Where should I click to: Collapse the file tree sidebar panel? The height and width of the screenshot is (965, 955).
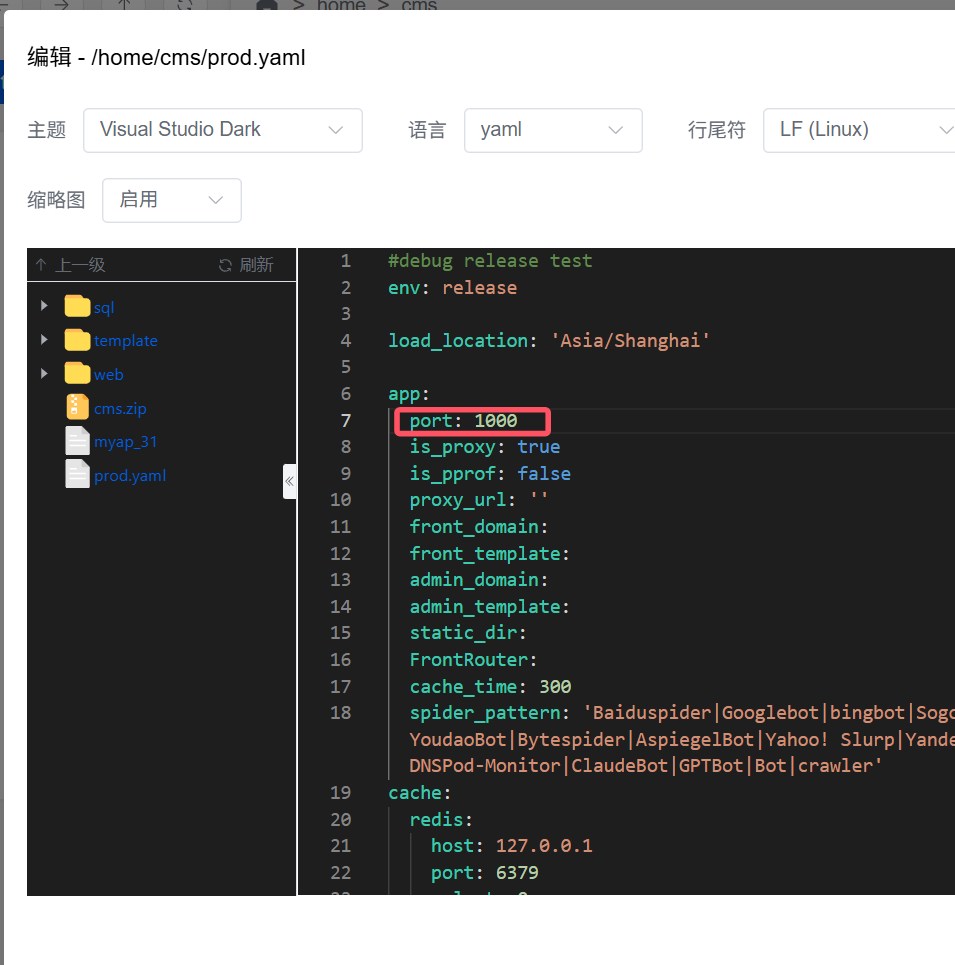tap(289, 481)
